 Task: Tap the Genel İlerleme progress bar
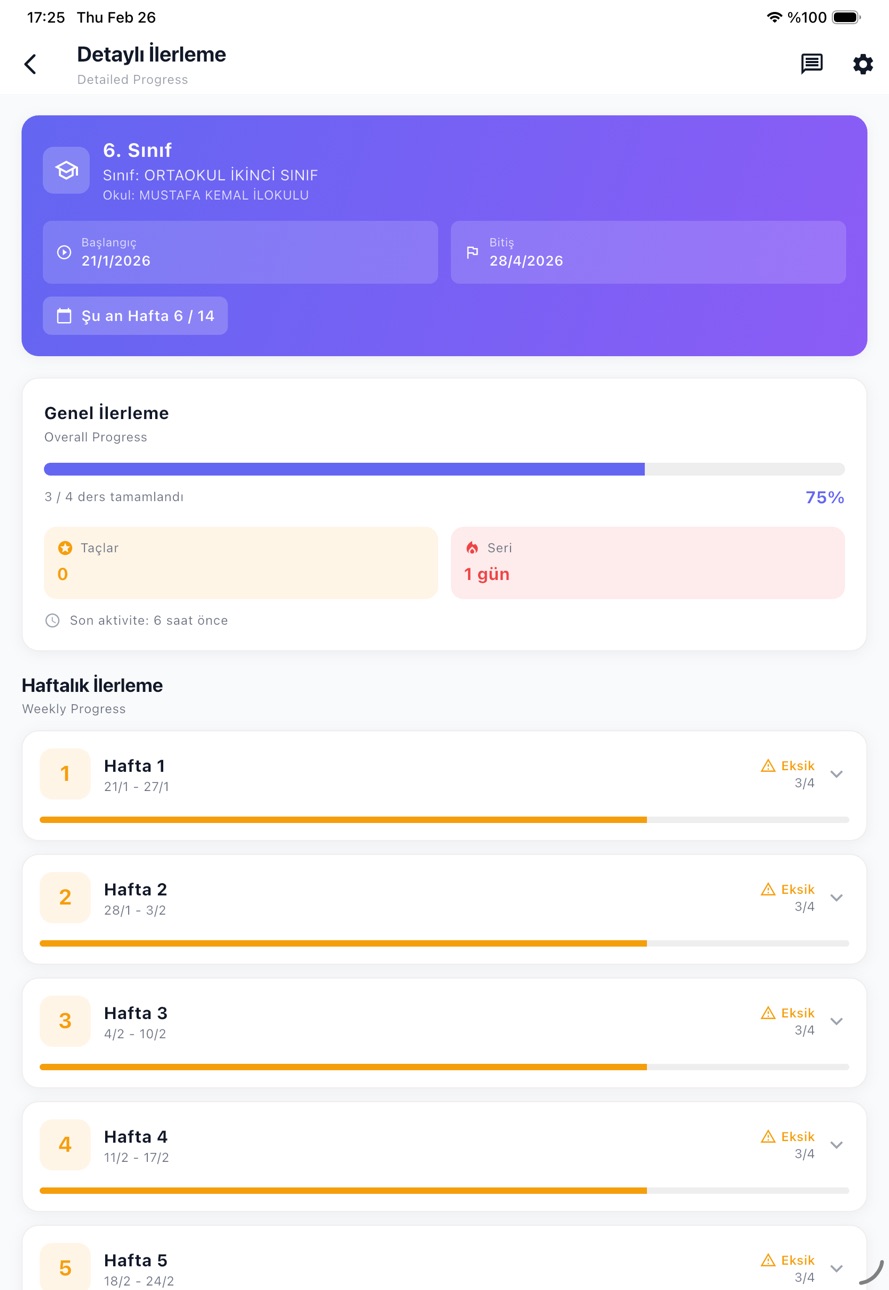(444, 469)
